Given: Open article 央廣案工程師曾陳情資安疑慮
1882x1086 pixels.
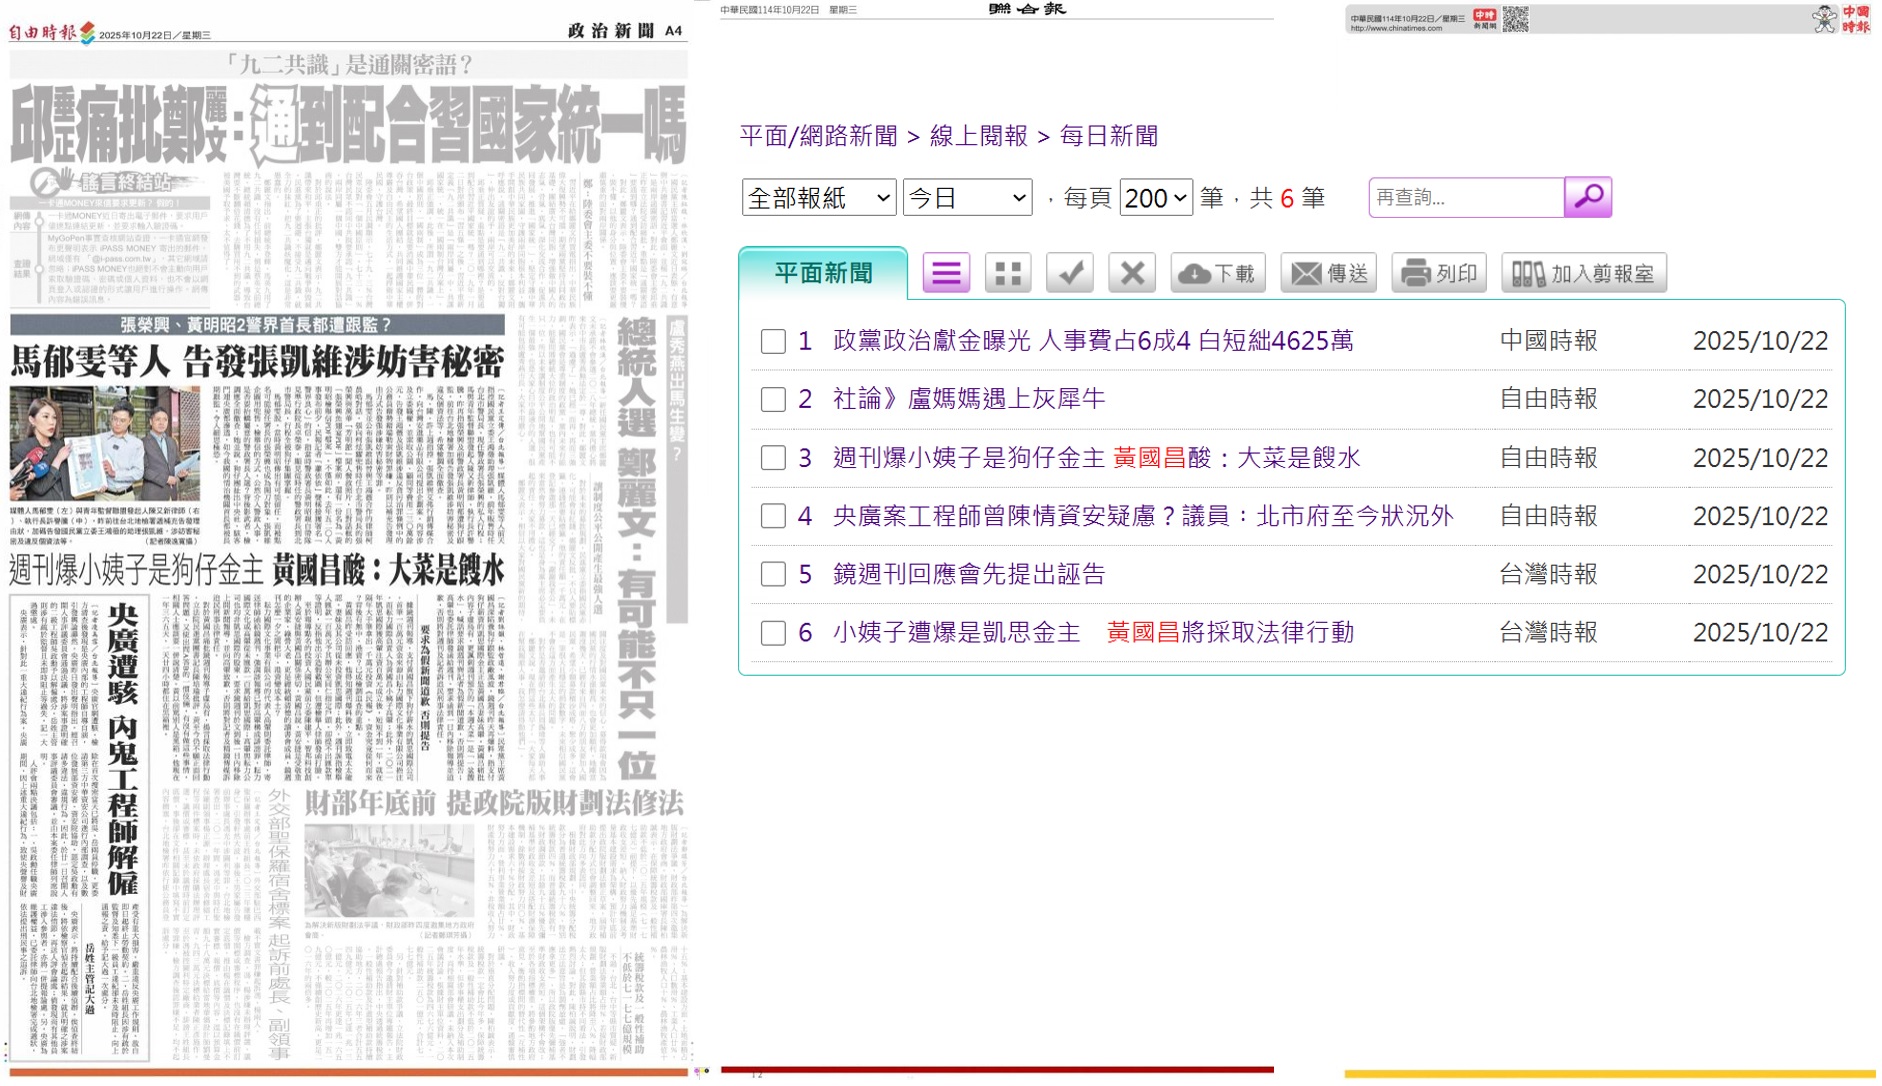Looking at the screenshot, I should coord(1143,516).
